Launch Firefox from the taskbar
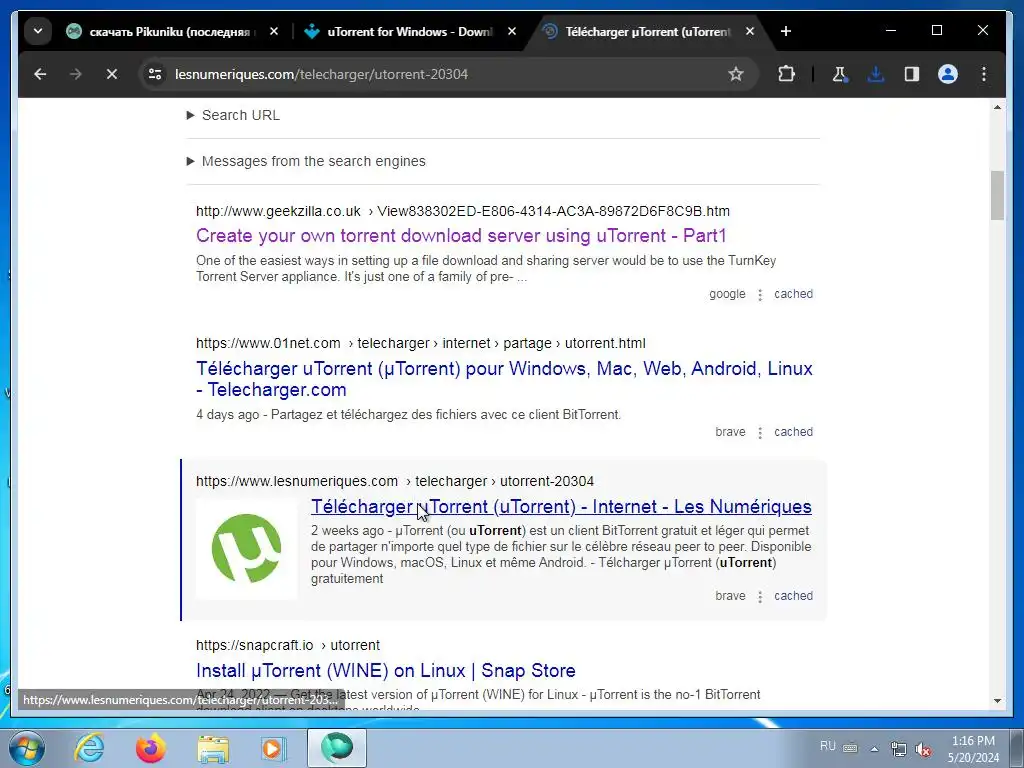 151,748
